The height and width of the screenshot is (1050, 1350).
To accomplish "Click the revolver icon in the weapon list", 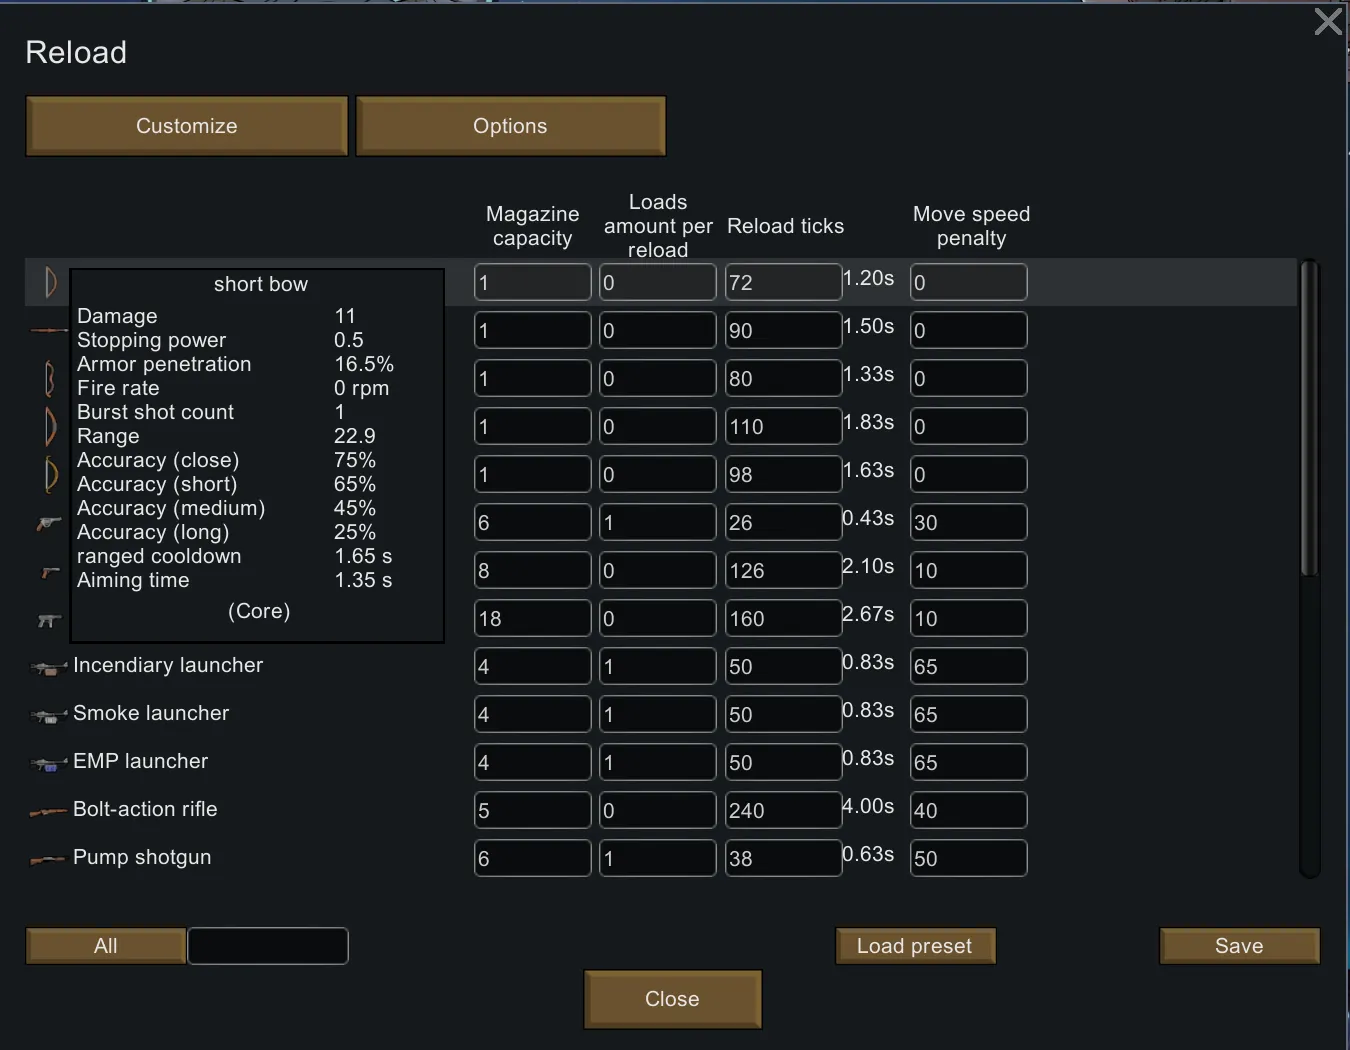I will pos(49,523).
